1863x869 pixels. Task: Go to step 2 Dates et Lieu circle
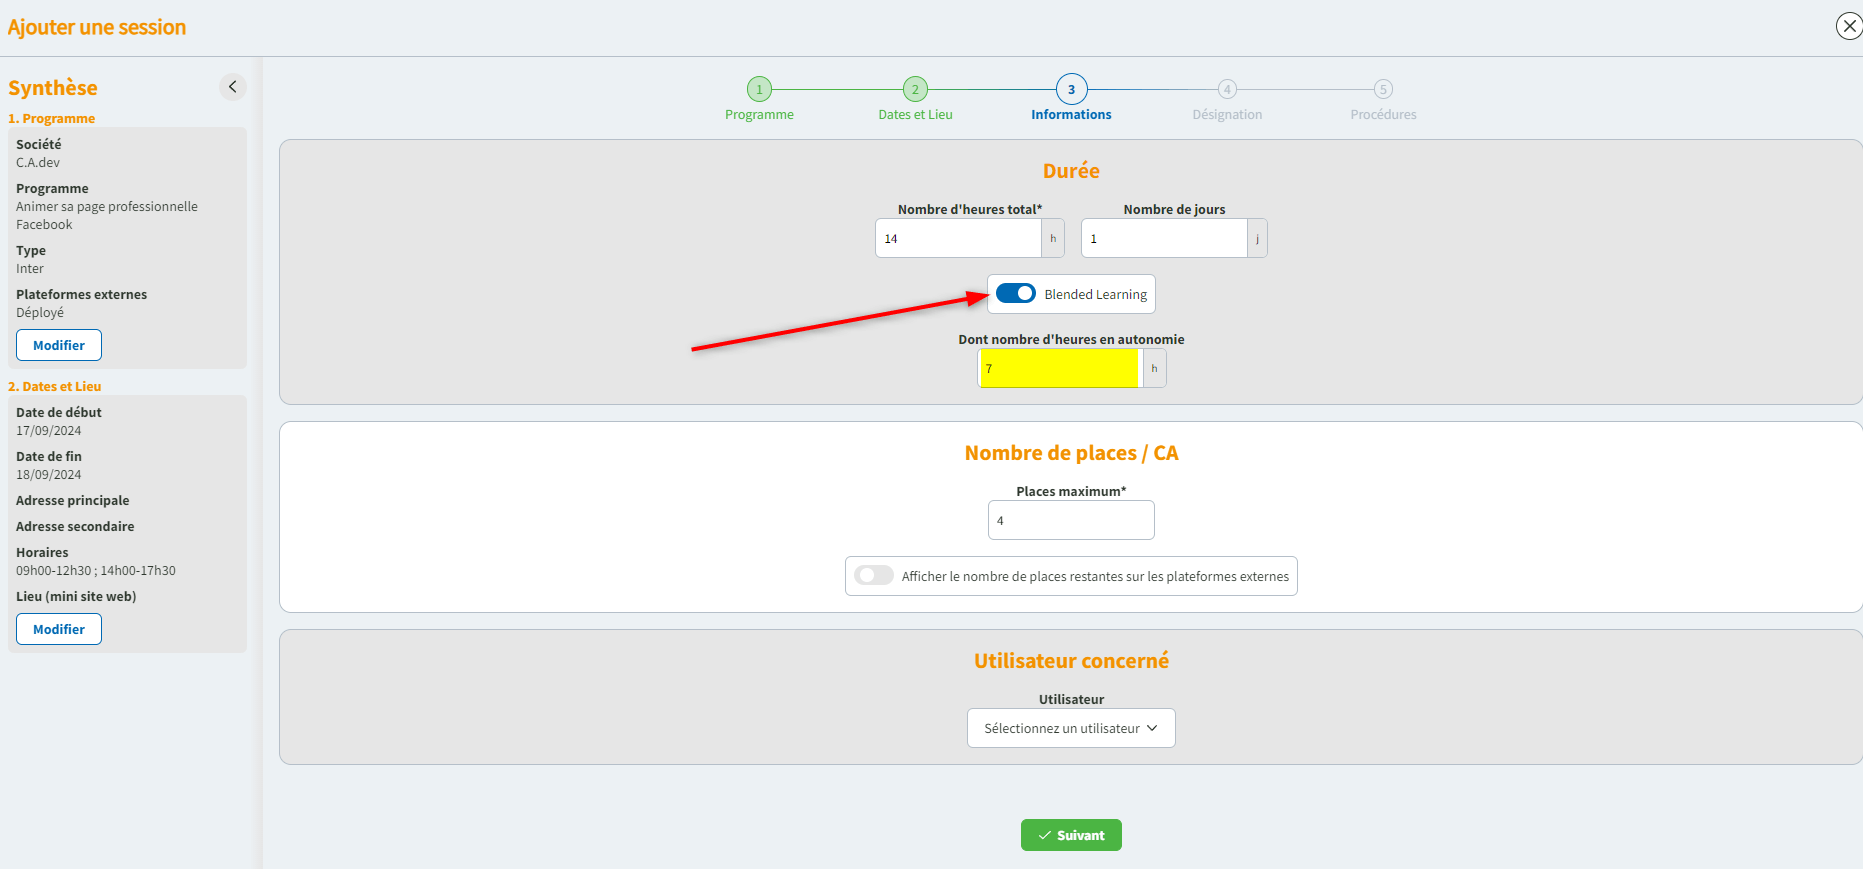pos(915,90)
